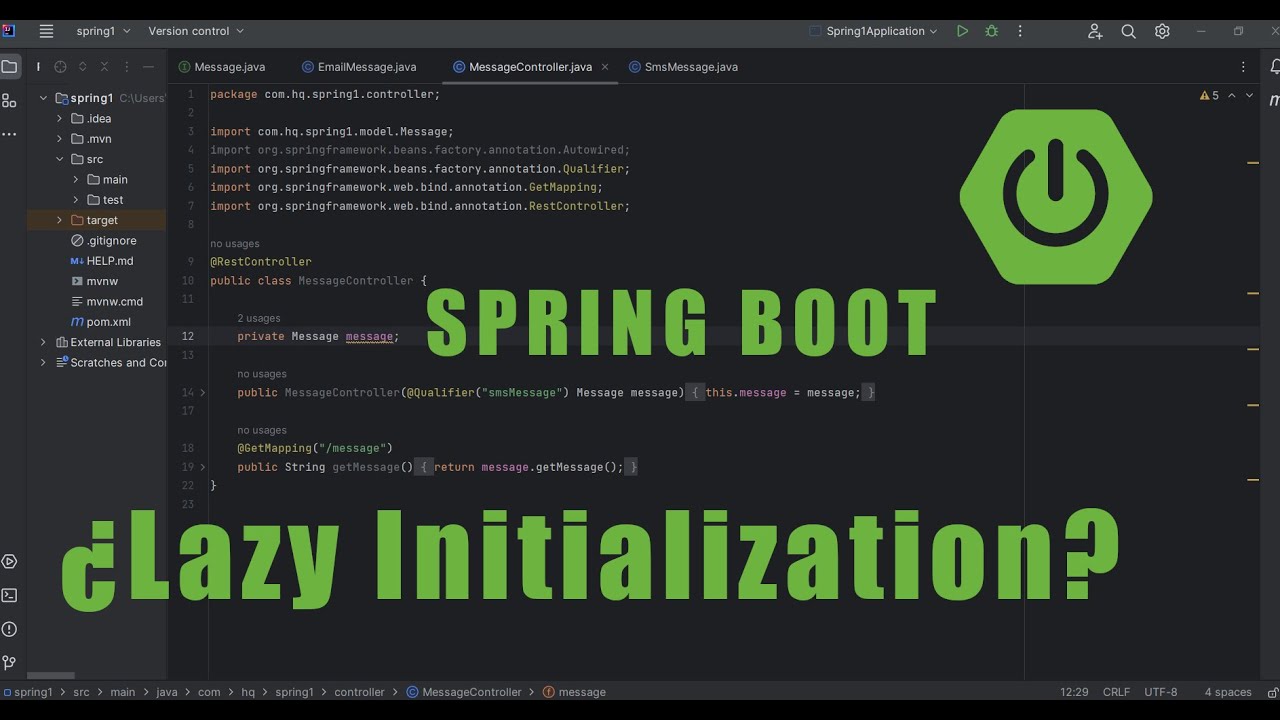This screenshot has height=720, width=1280.
Task: Expand the test folder
Action: click(75, 200)
